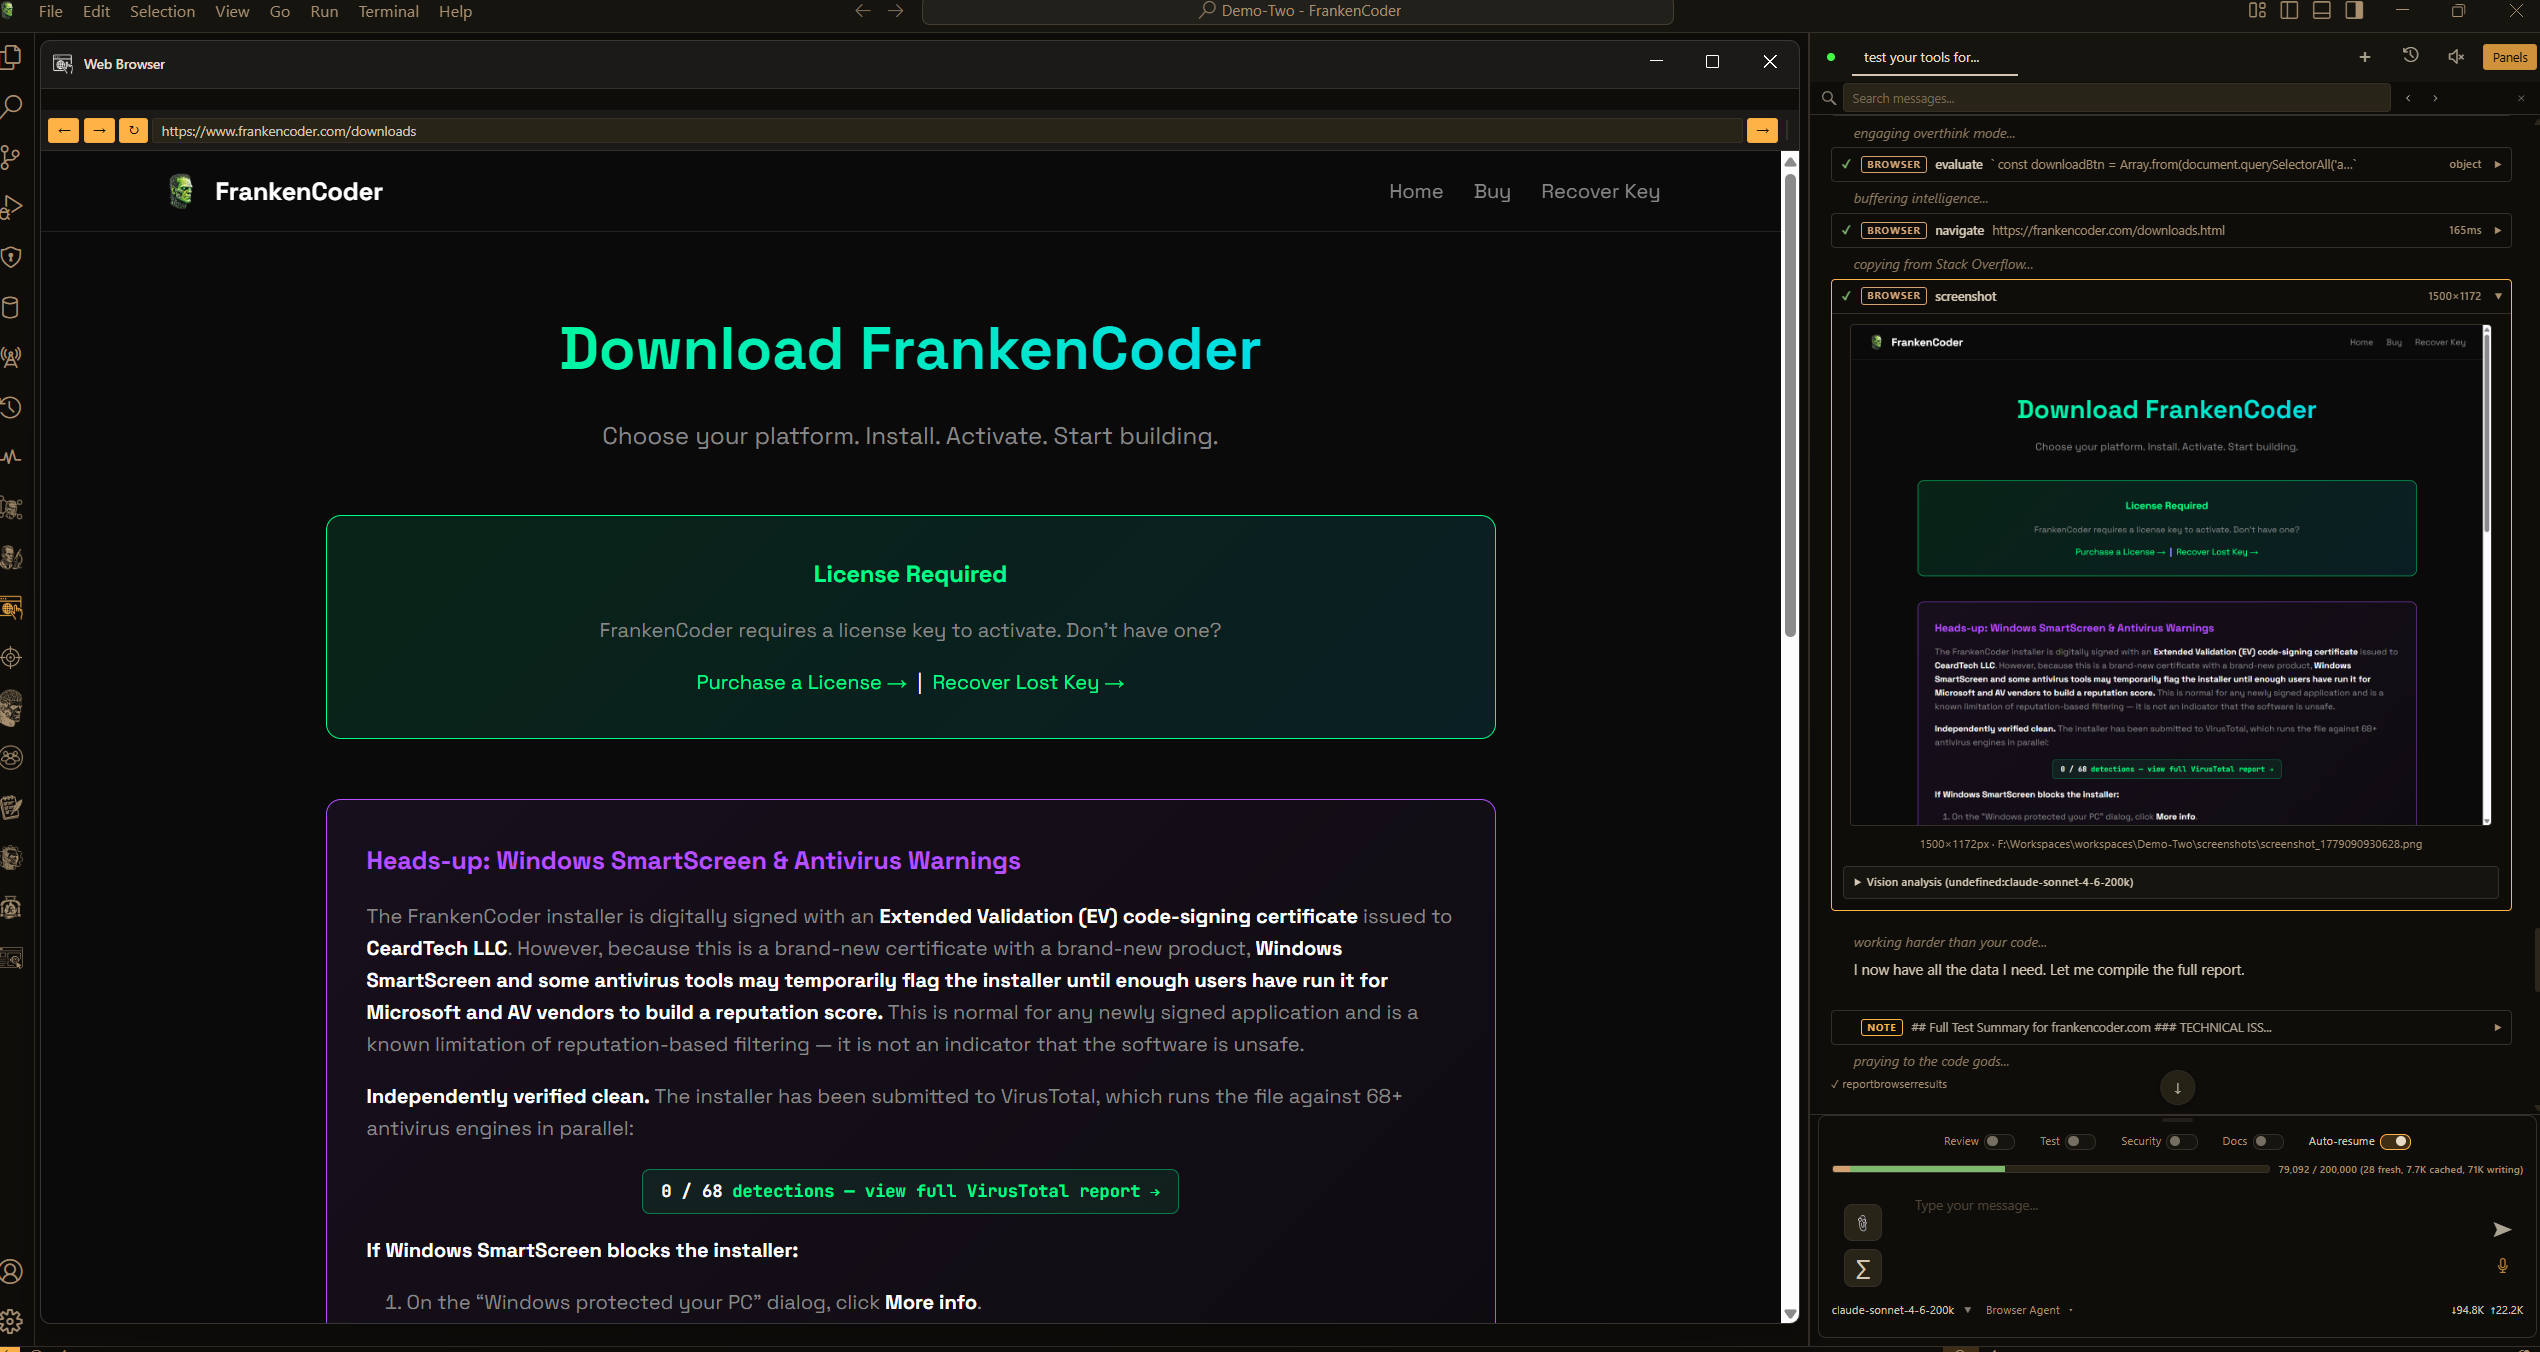
Task: Open the File menu
Action: point(50,11)
